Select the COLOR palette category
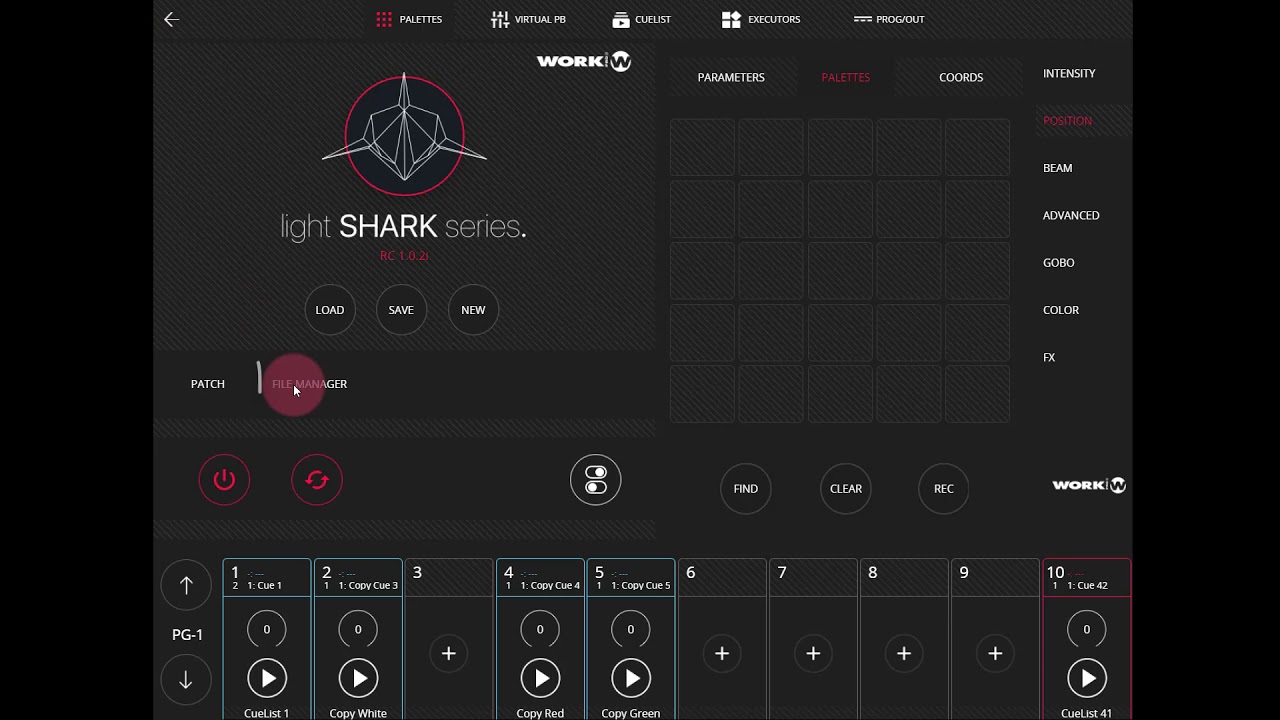The height and width of the screenshot is (720, 1280). point(1061,310)
